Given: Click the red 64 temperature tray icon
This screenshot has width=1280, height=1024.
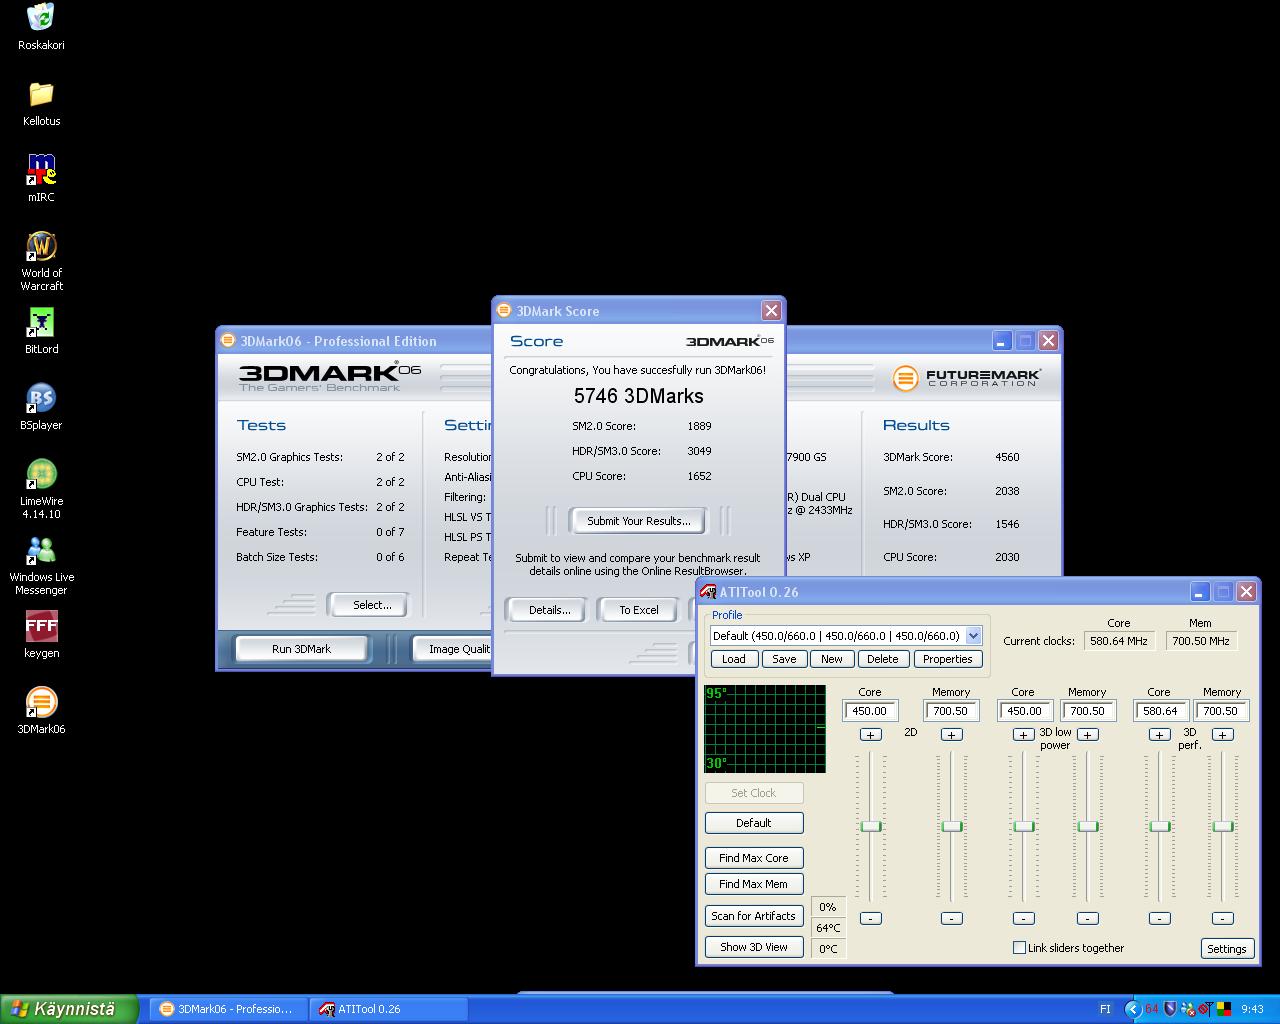Looking at the screenshot, I should pos(1152,1009).
